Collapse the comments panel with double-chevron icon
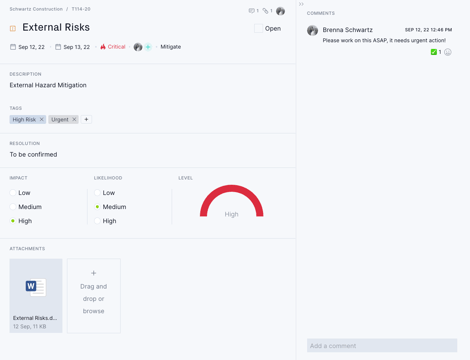The image size is (470, 360). [301, 4]
